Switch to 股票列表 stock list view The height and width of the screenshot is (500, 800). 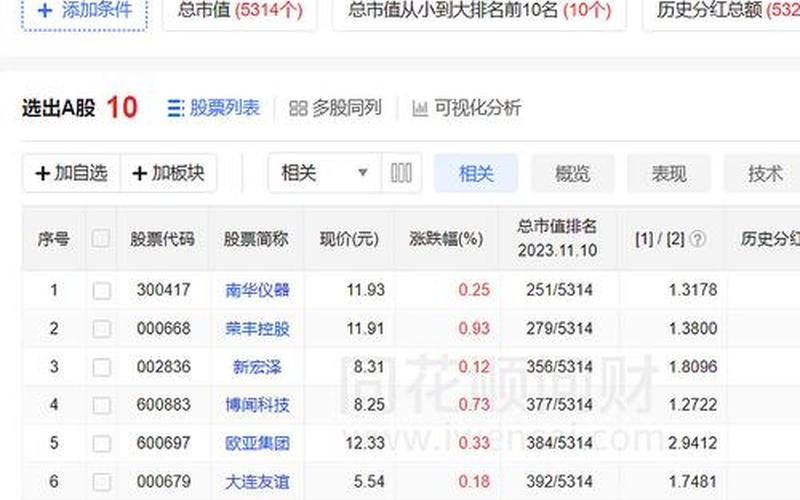click(x=214, y=108)
